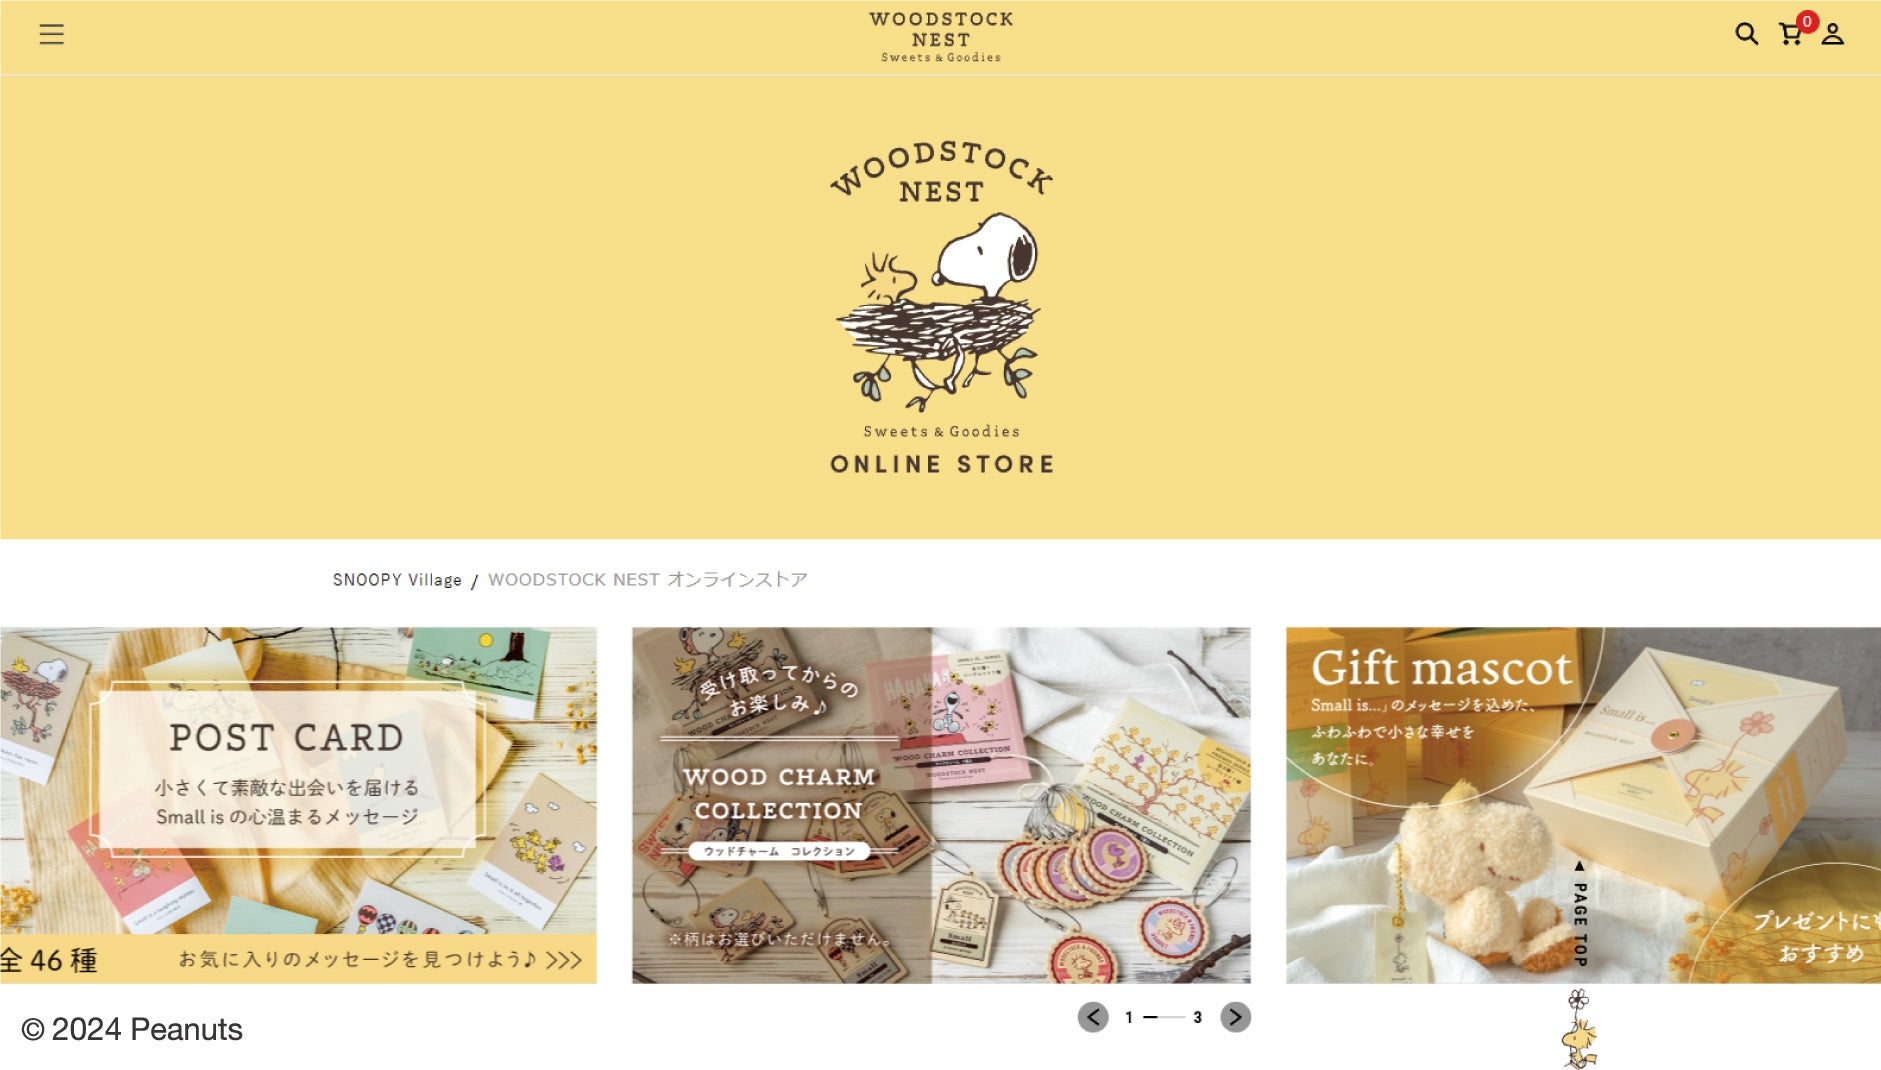Select carousel page number 3
Image resolution: width=1881 pixels, height=1070 pixels.
(1197, 1018)
